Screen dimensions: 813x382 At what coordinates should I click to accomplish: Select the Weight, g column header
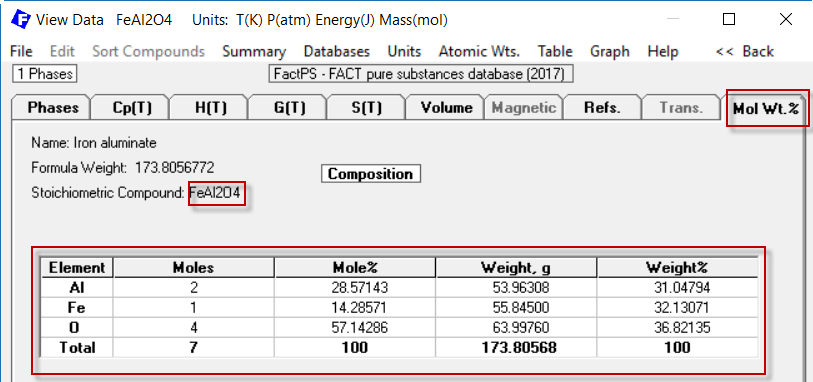[x=516, y=268]
